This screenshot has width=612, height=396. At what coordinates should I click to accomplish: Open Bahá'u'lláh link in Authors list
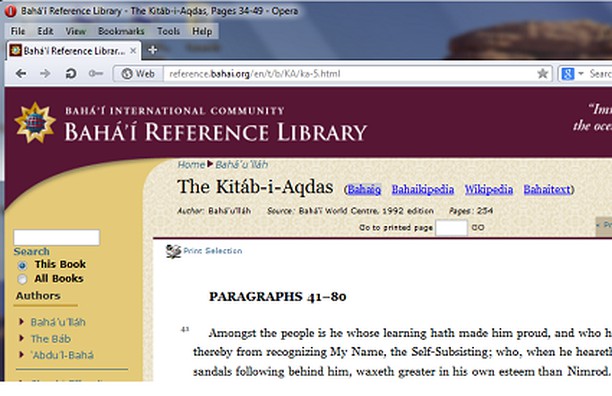click(x=58, y=322)
